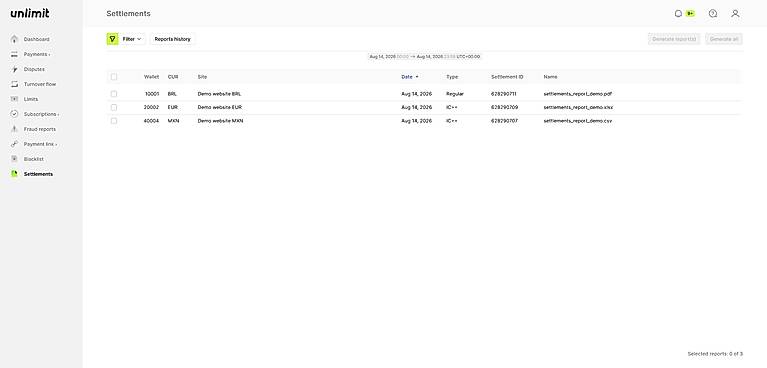Click Demo website BRL cell

tap(219, 94)
